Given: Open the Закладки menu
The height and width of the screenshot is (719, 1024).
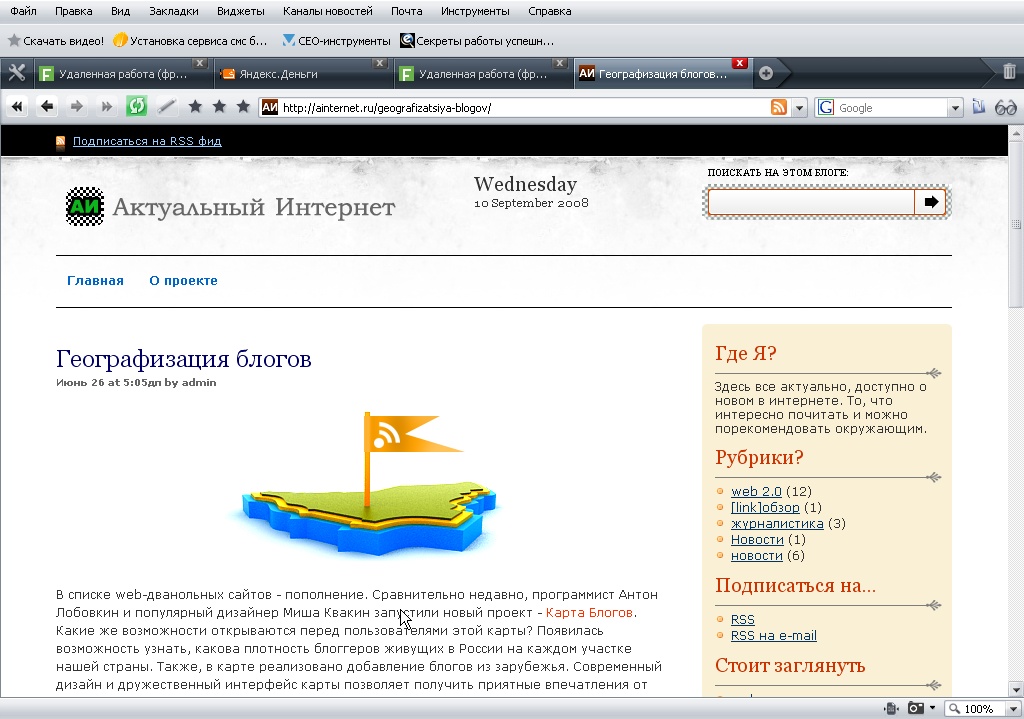Looking at the screenshot, I should click(174, 11).
